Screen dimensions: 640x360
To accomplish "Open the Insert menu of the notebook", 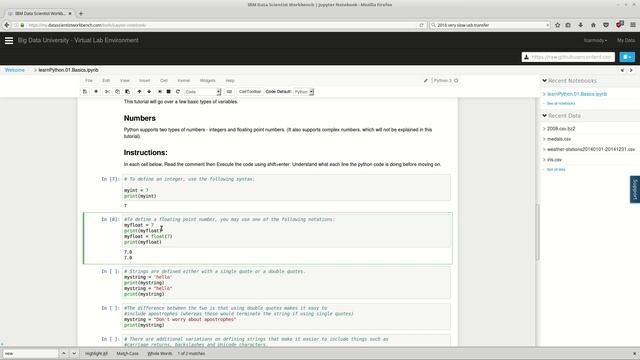I will coord(144,81).
